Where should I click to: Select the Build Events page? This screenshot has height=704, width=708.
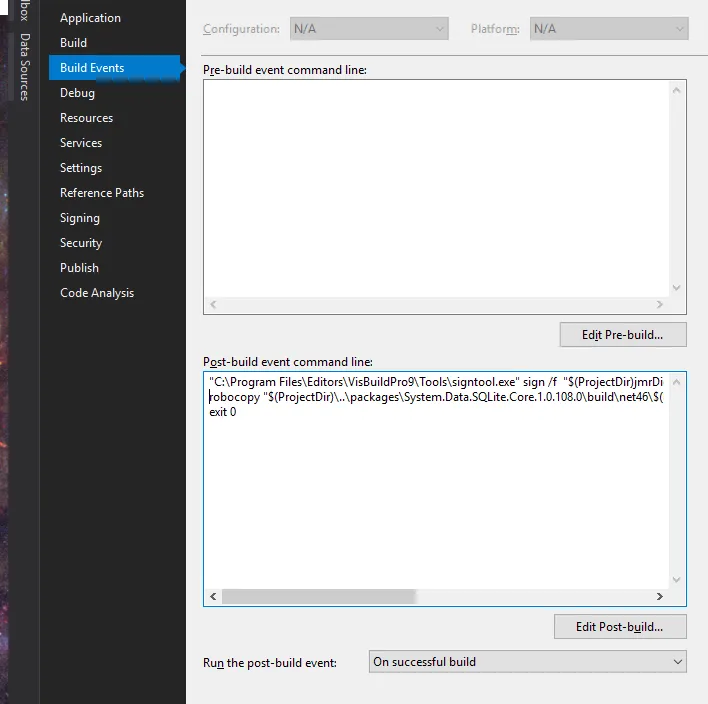point(114,68)
